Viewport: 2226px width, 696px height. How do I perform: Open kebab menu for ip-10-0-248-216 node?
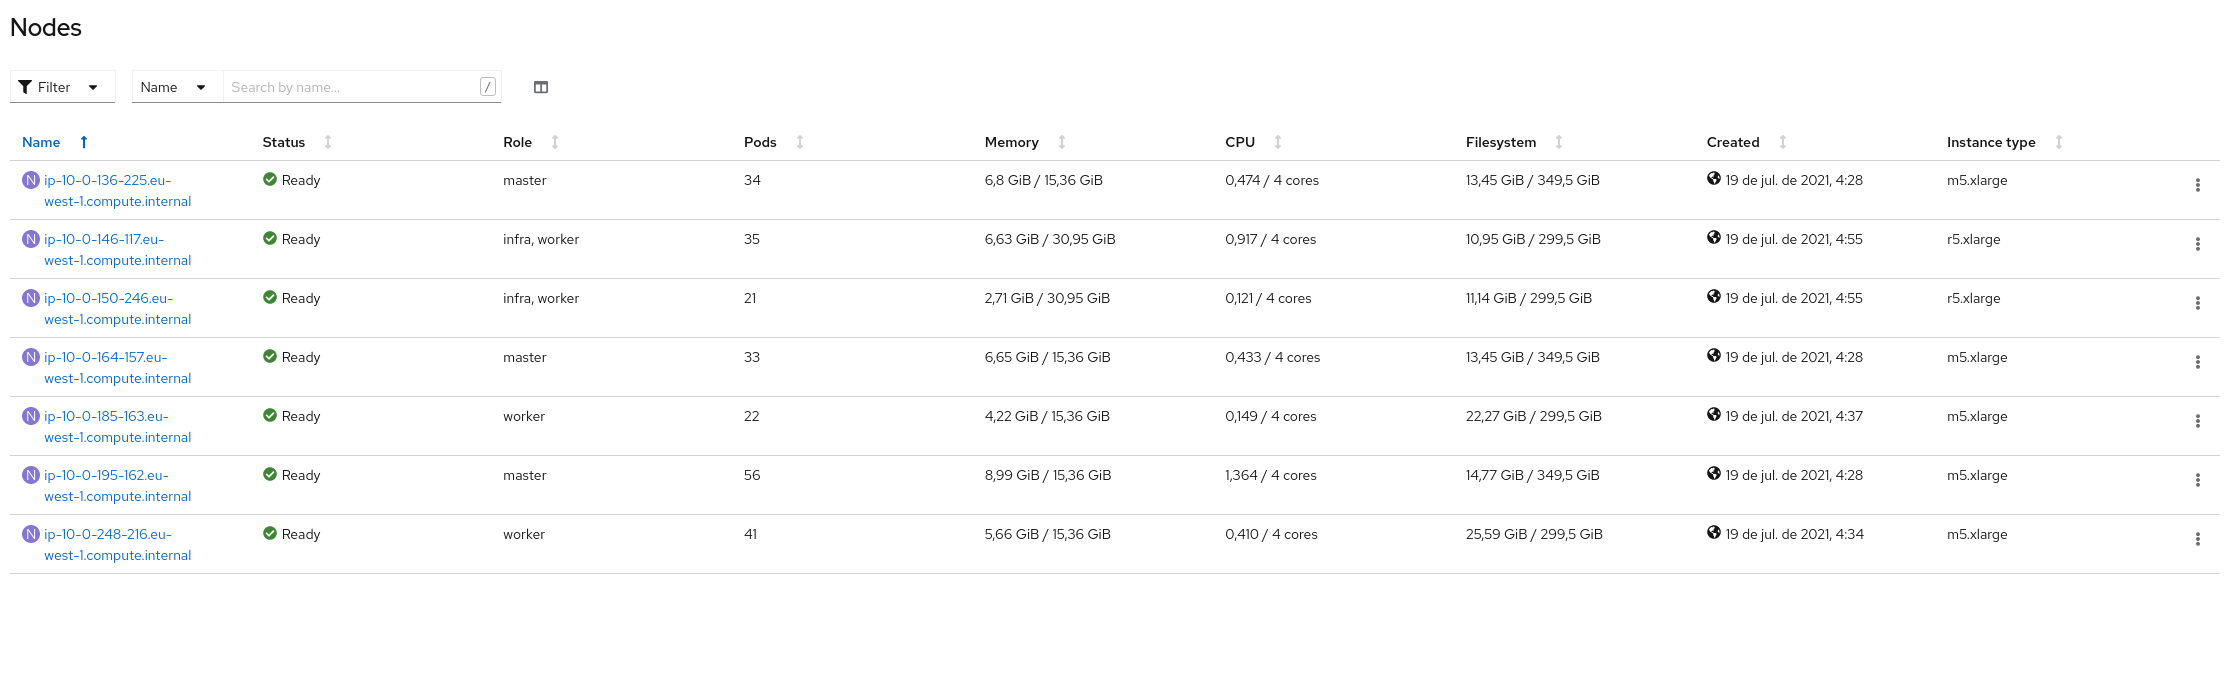point(2197,539)
